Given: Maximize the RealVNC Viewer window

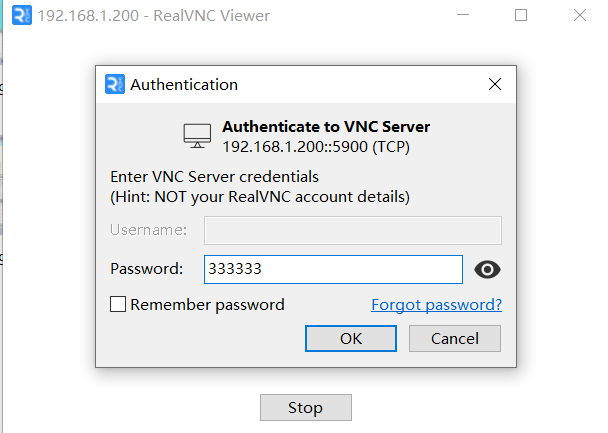Looking at the screenshot, I should [x=521, y=16].
